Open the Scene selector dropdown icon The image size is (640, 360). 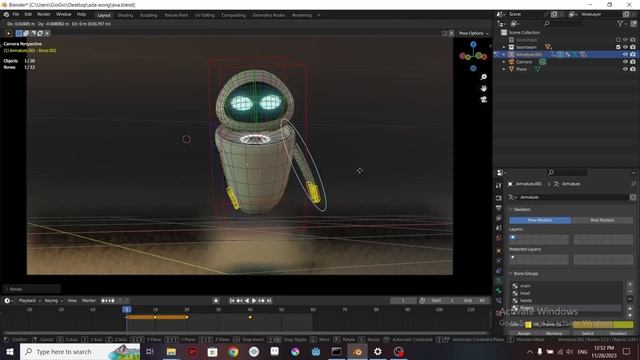pyautogui.click(x=501, y=14)
